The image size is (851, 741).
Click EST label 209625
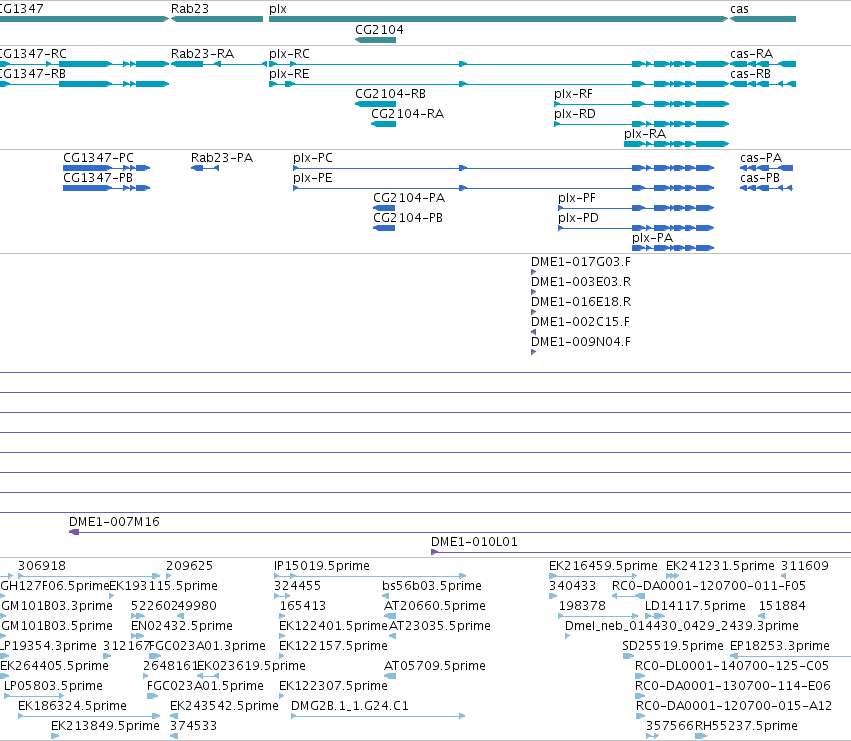tap(189, 566)
